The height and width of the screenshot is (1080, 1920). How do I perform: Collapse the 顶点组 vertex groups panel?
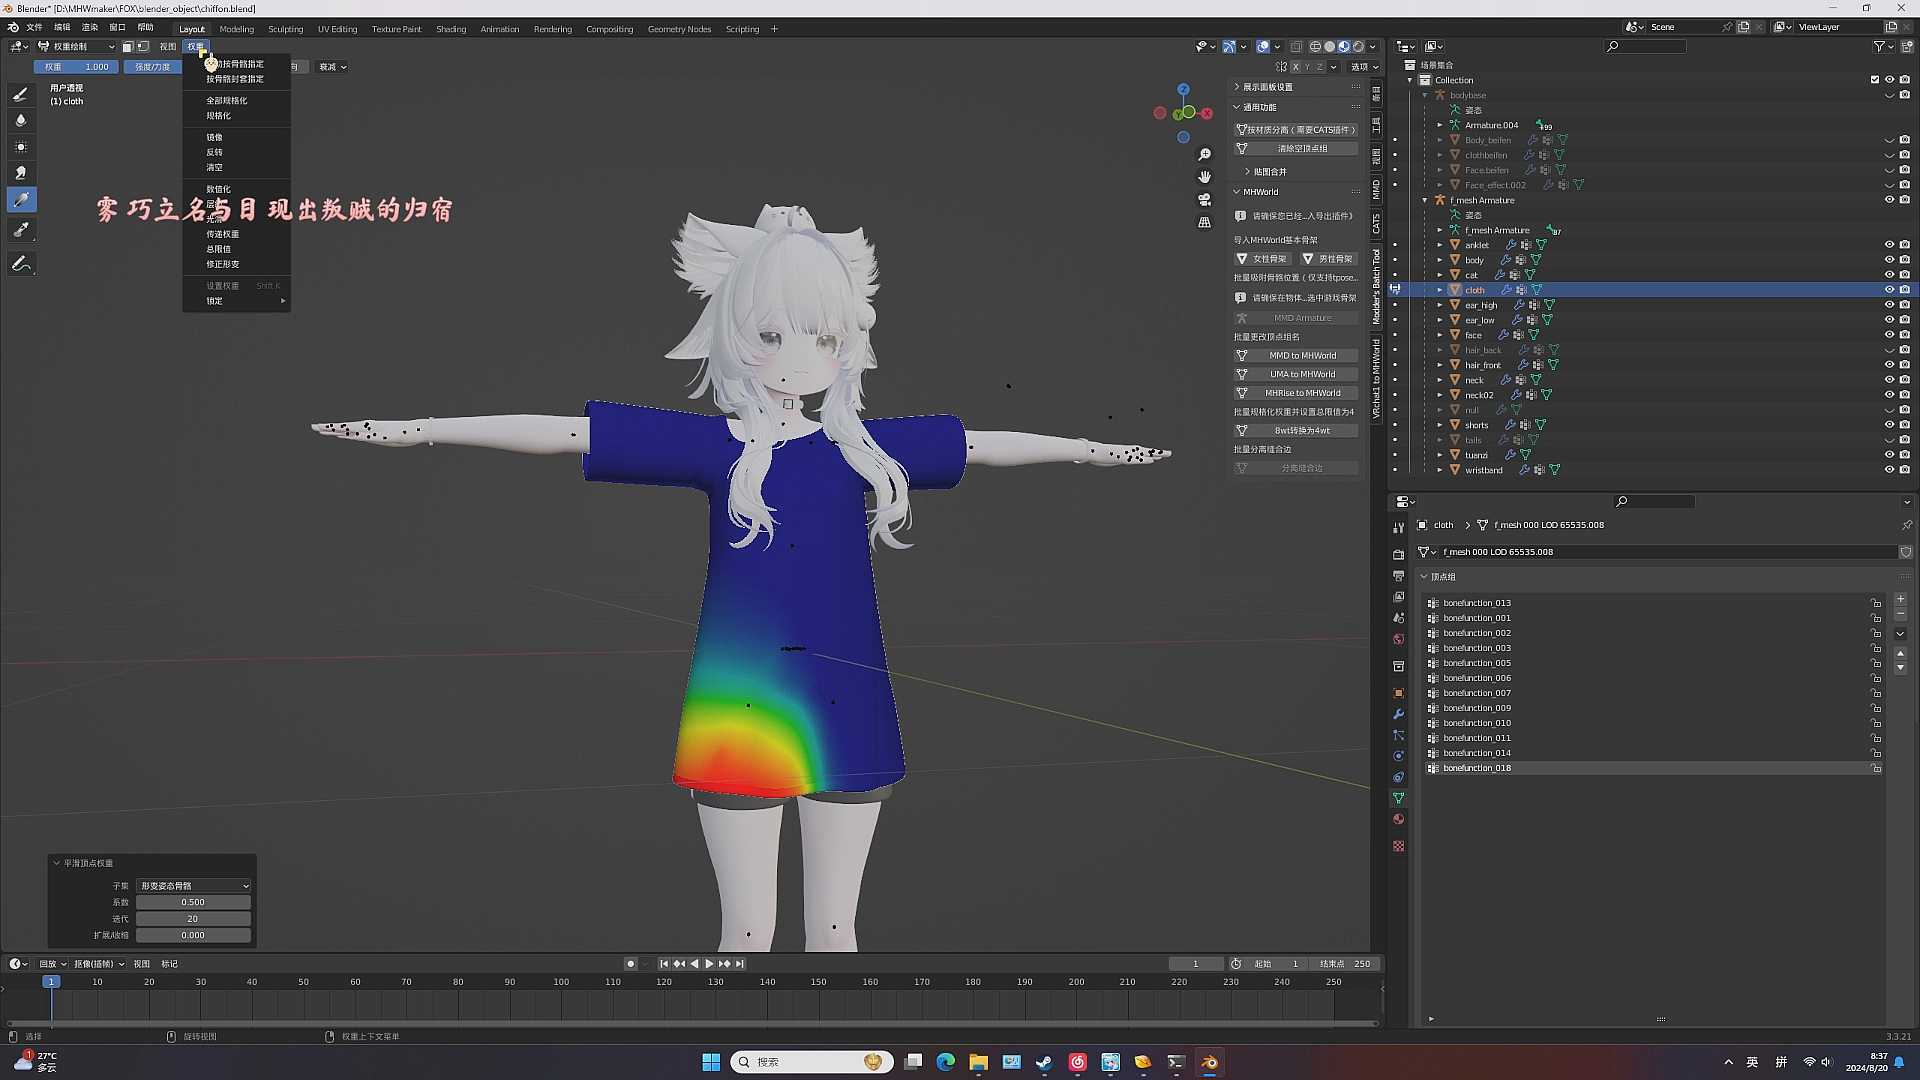(1425, 576)
